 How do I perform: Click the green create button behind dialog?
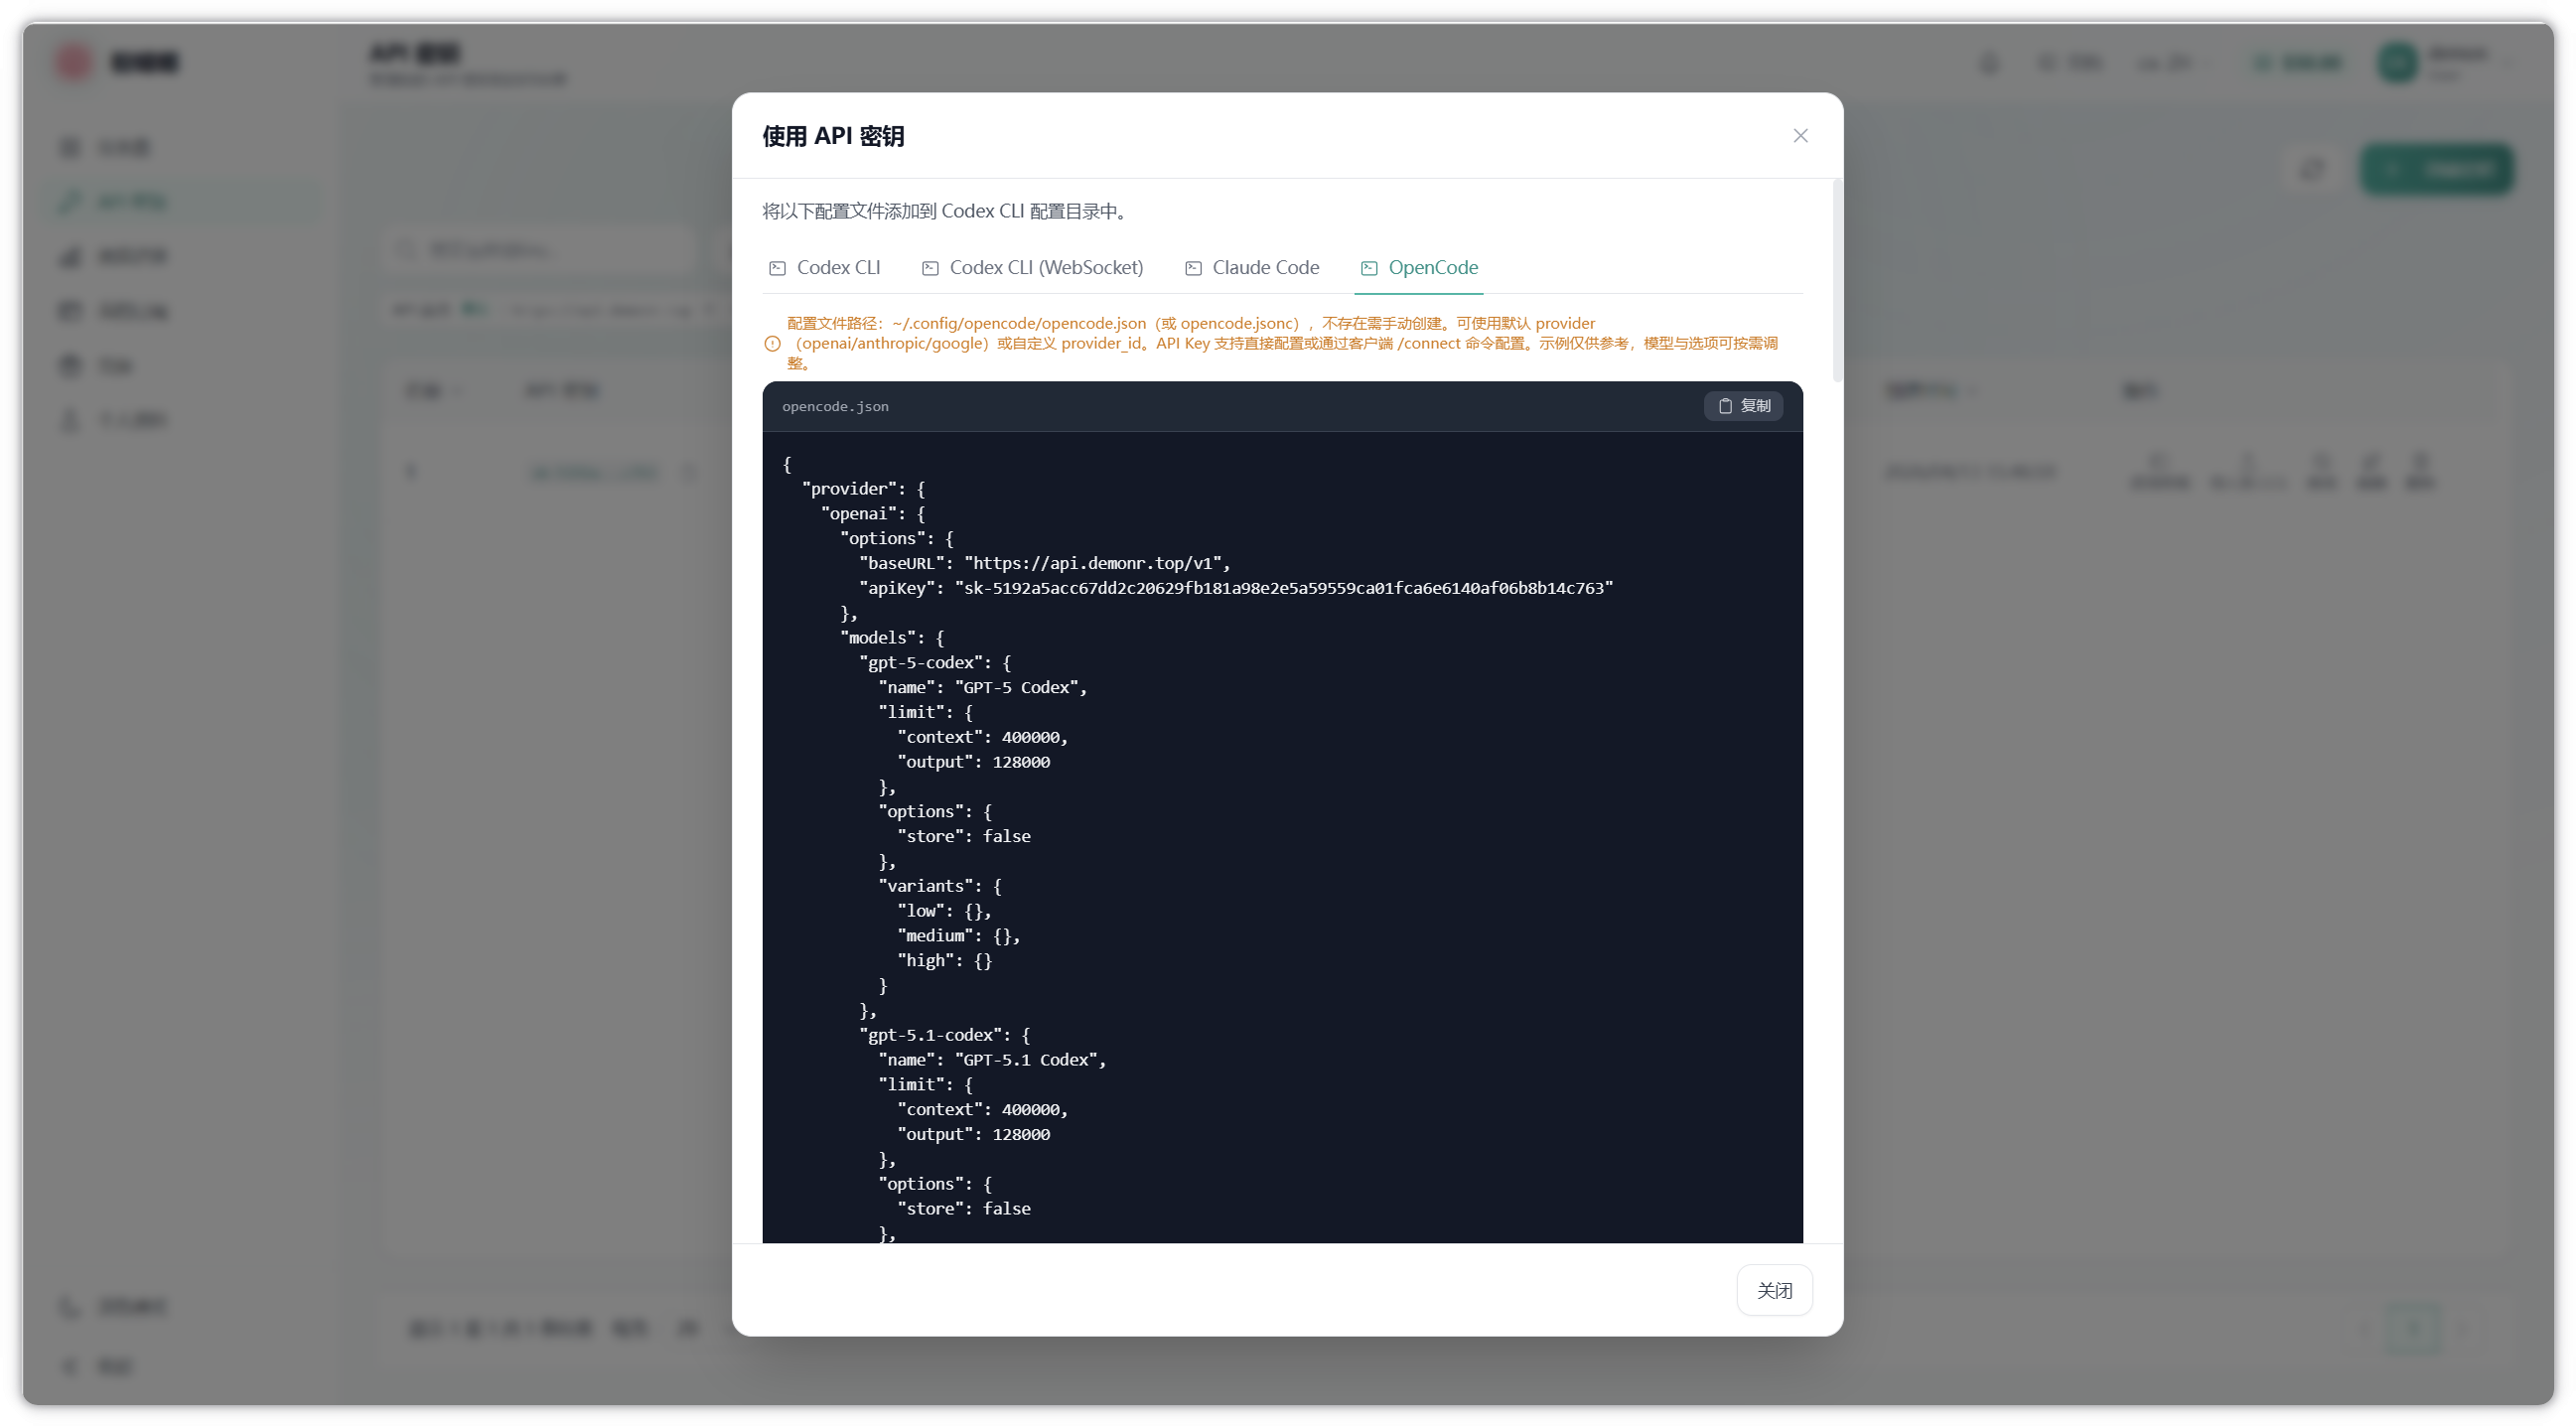pos(2437,169)
